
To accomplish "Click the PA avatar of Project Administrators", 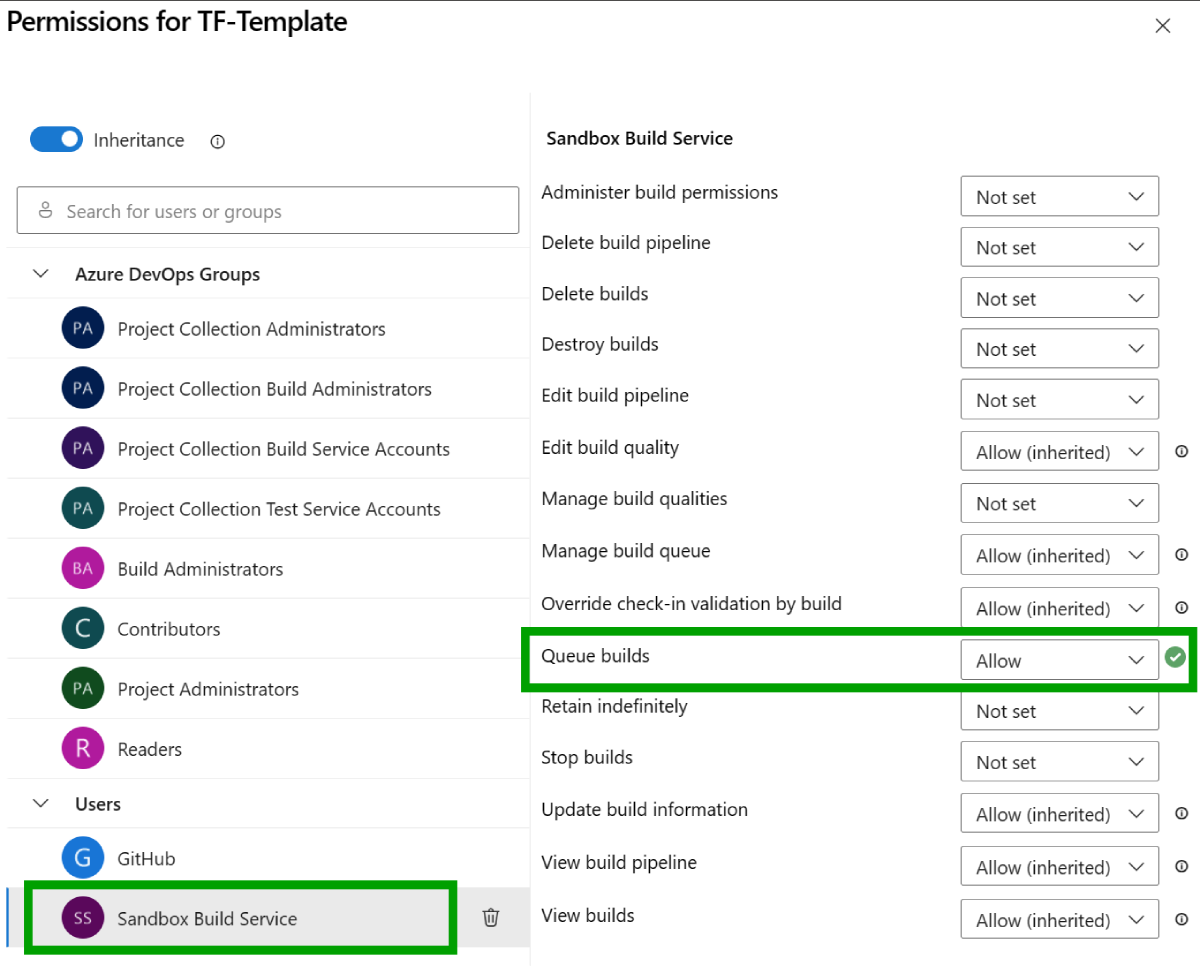I will [x=83, y=689].
